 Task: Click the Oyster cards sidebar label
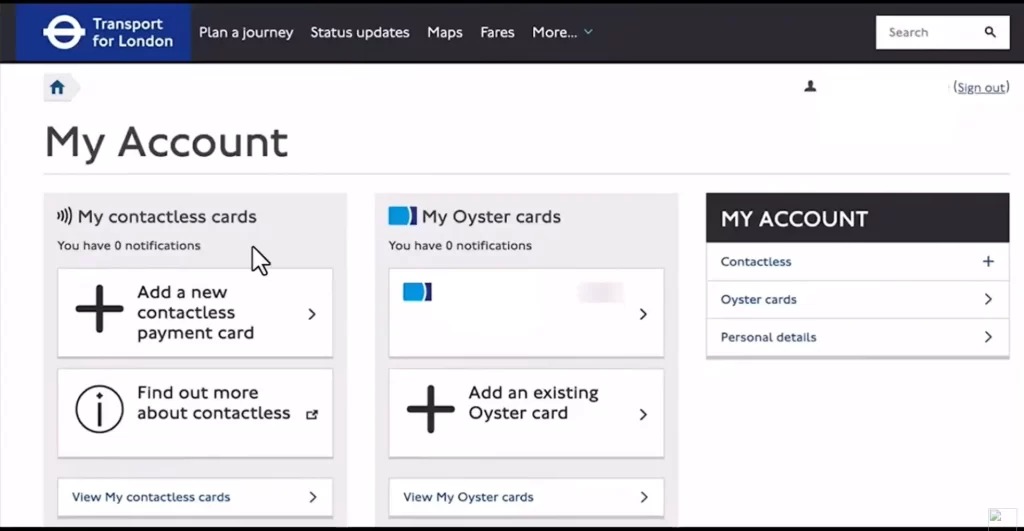[x=758, y=299]
